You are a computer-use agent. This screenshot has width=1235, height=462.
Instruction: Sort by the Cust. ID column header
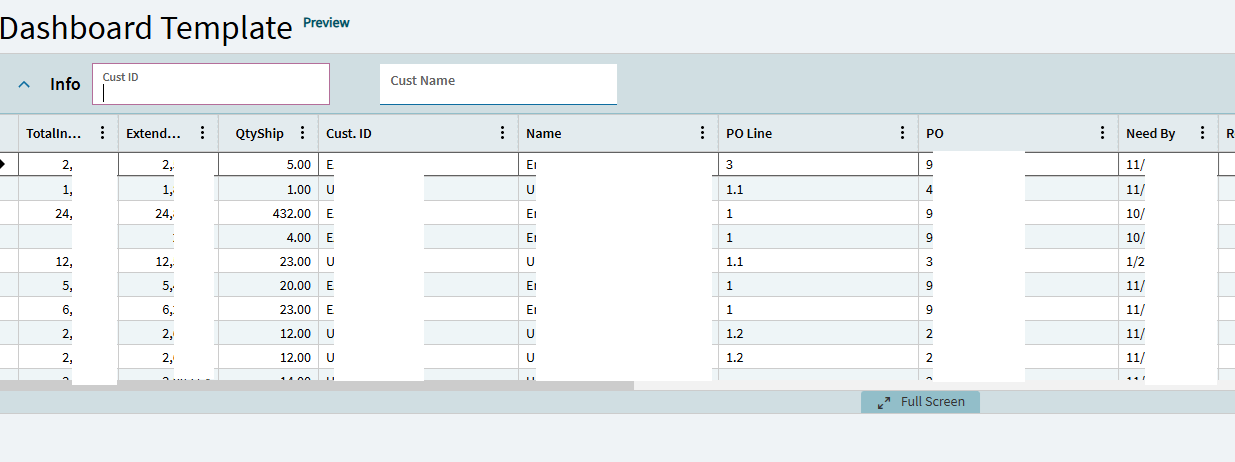pos(349,133)
